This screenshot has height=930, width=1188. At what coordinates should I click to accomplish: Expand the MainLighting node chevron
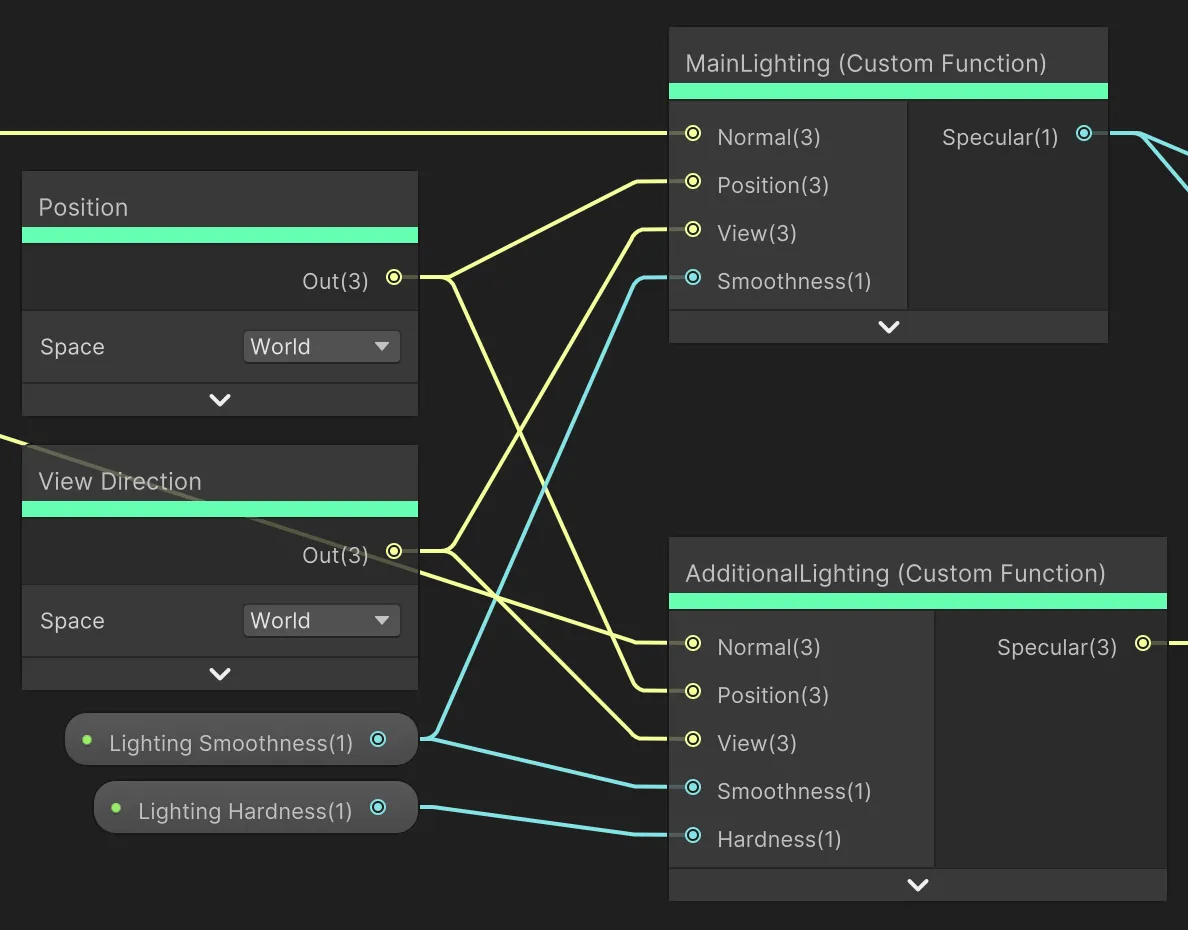click(889, 327)
